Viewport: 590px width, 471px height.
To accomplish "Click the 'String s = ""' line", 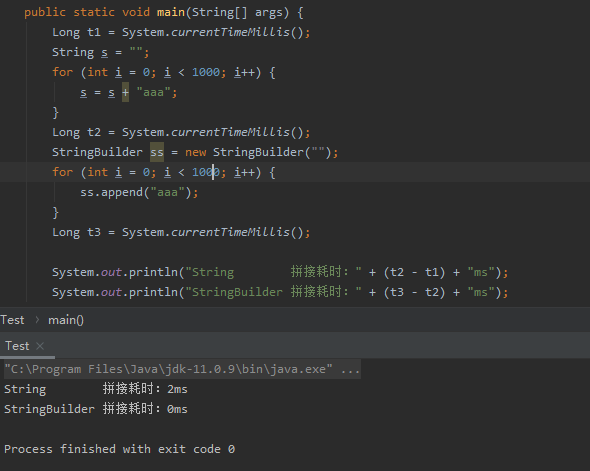I will (x=100, y=52).
